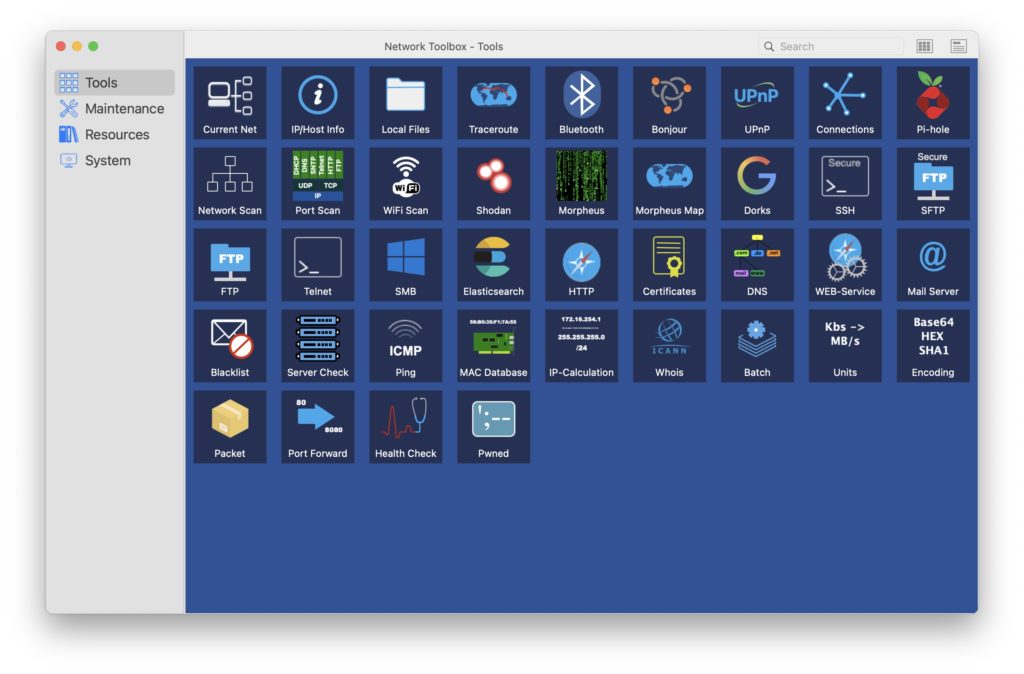Screen dimensions: 1024x674
Task: Start the SSH secure terminal tool
Action: pyautogui.click(x=845, y=184)
